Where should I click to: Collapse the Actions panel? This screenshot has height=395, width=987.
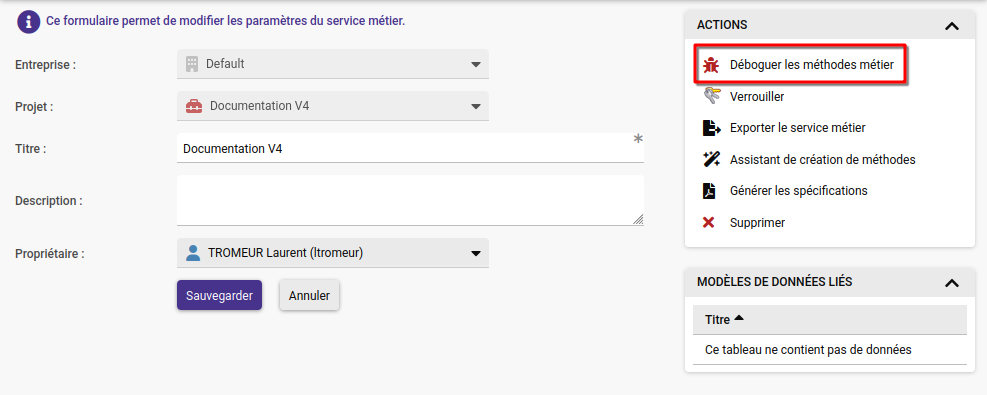(x=952, y=26)
